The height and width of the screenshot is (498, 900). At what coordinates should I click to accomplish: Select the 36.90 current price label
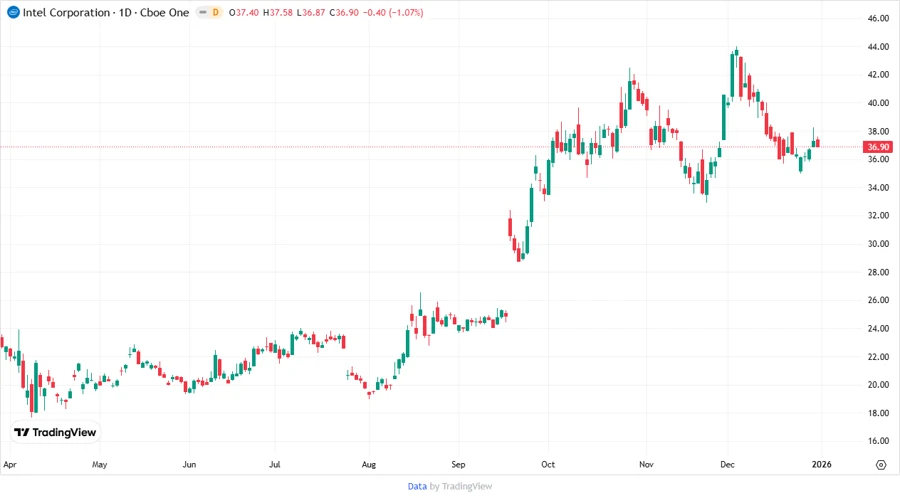point(878,147)
